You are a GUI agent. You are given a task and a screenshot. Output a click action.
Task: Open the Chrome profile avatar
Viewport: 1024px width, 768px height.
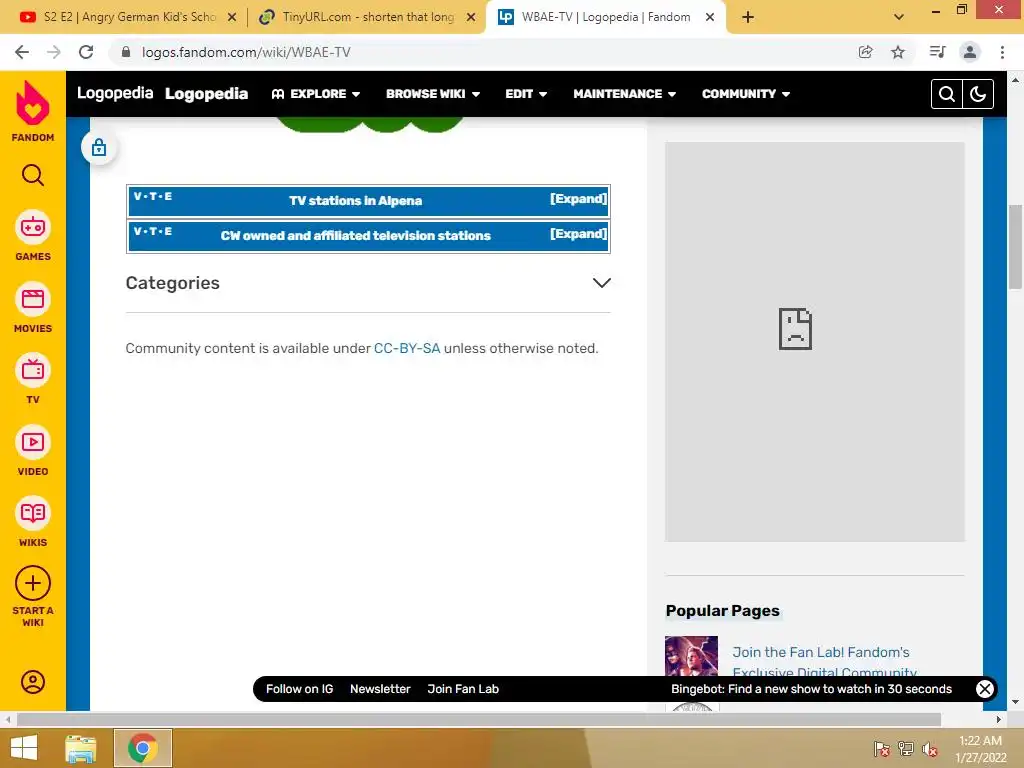click(x=970, y=52)
